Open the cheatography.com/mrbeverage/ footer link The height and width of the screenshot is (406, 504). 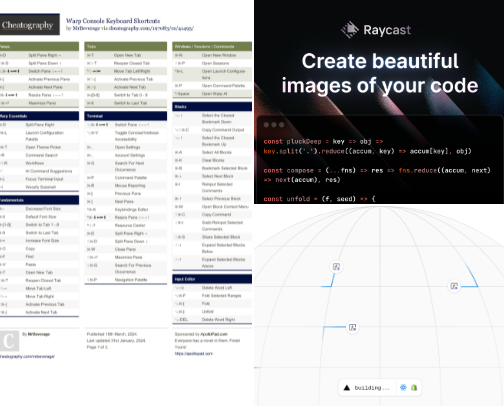(27, 356)
